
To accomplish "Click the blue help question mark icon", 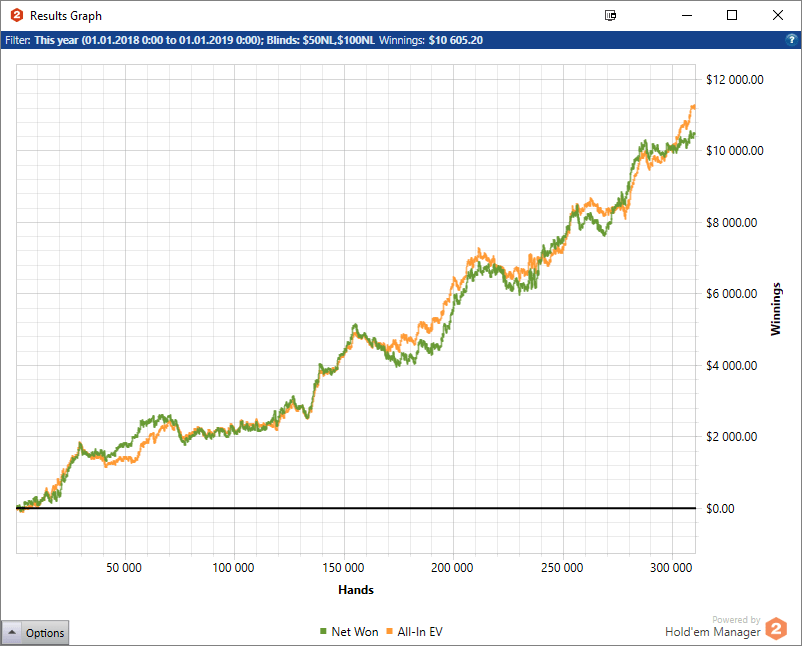I will point(791,40).
